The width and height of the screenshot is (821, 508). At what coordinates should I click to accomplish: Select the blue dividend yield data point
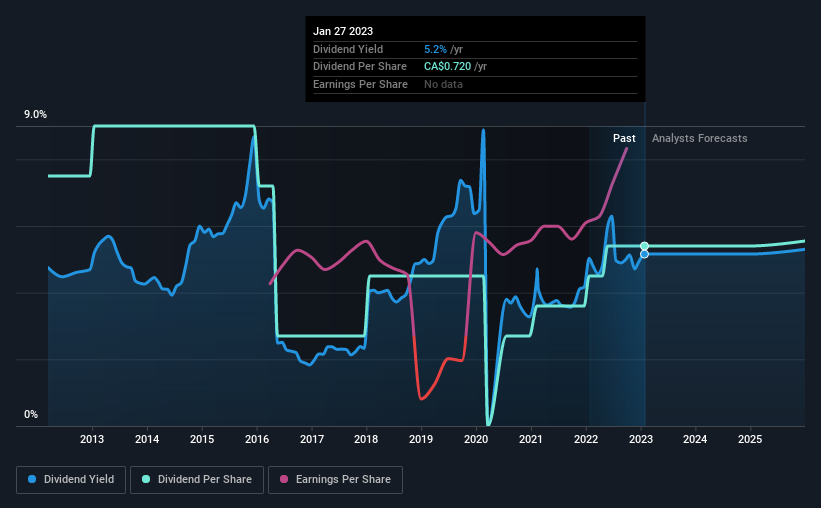645,254
